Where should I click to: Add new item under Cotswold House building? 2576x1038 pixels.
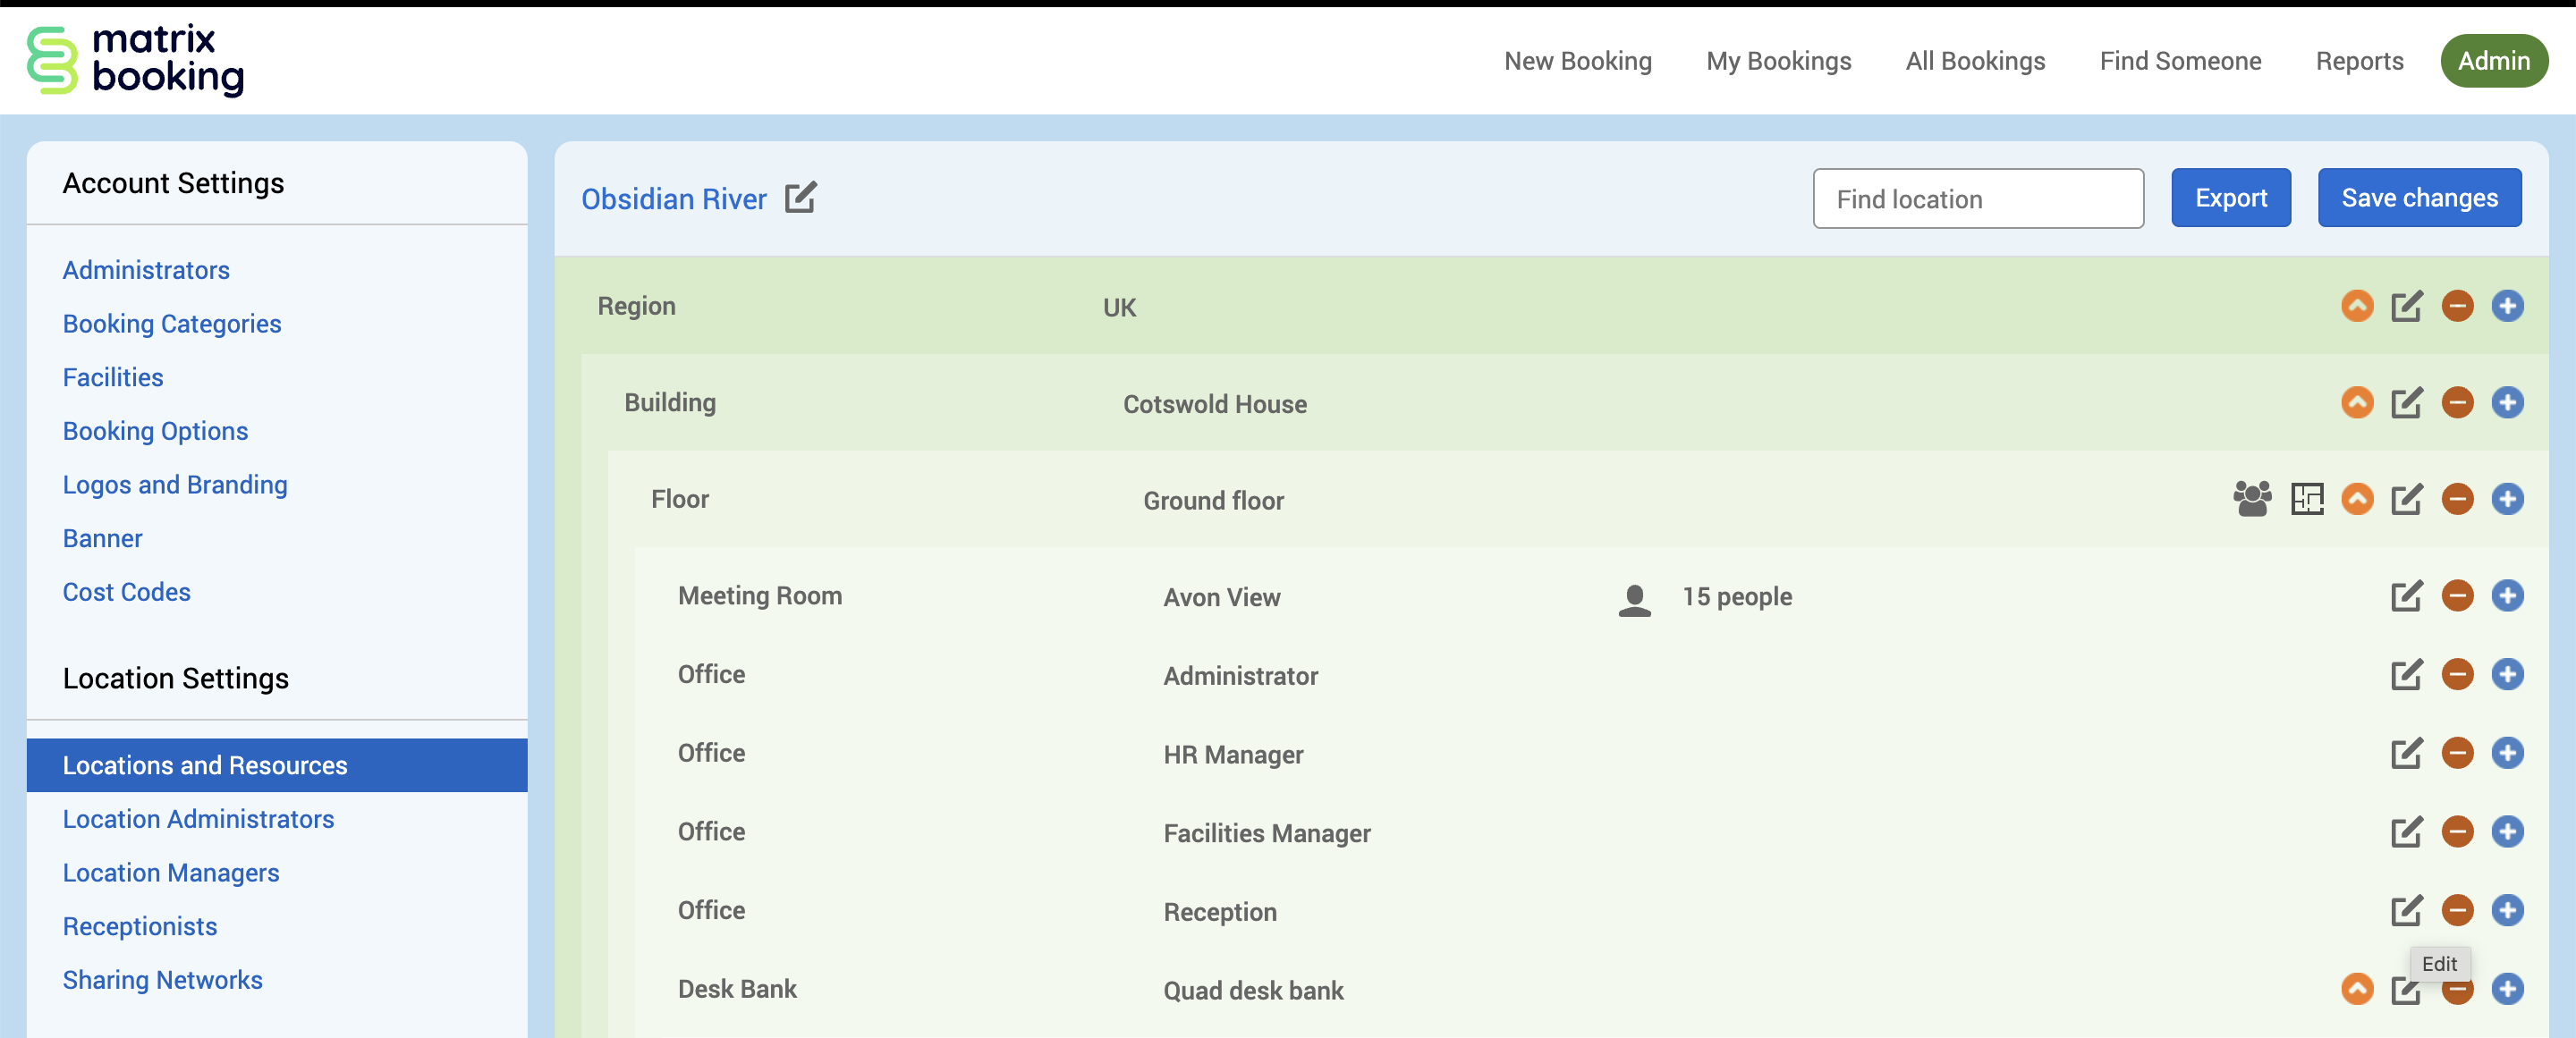tap(2506, 403)
